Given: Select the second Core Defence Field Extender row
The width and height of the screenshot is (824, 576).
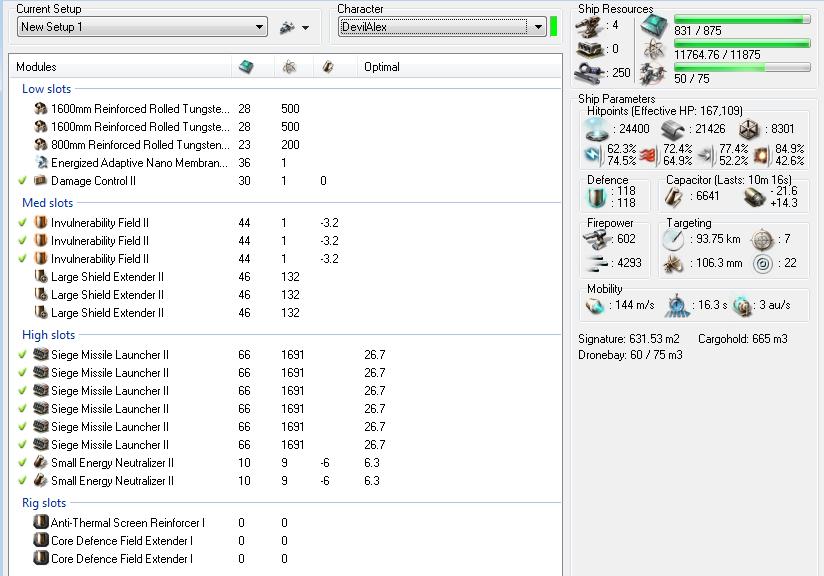Looking at the screenshot, I should 285,559.
